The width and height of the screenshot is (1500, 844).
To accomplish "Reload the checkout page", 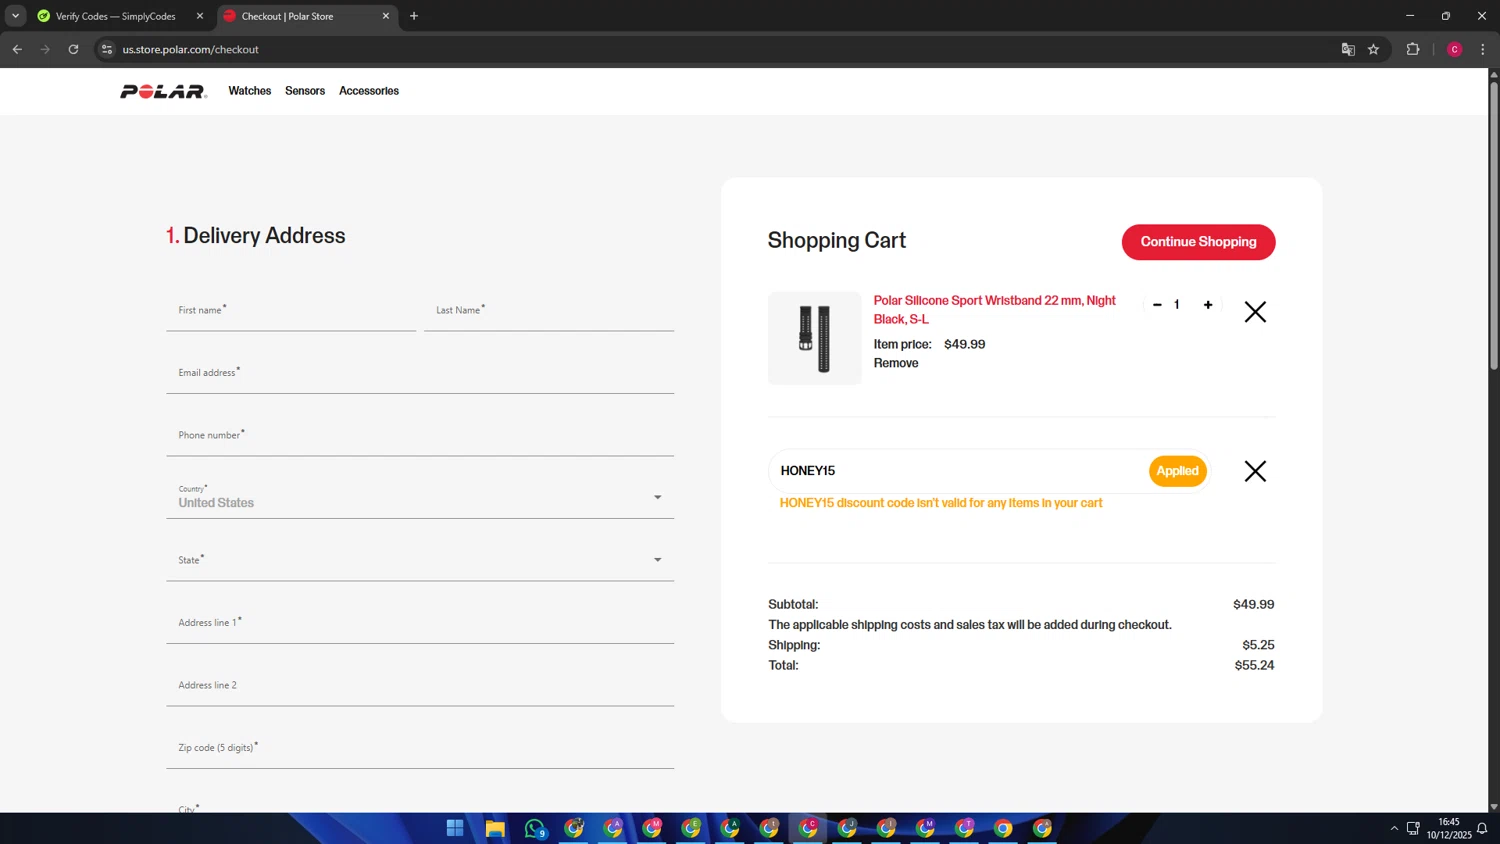I will click(73, 49).
